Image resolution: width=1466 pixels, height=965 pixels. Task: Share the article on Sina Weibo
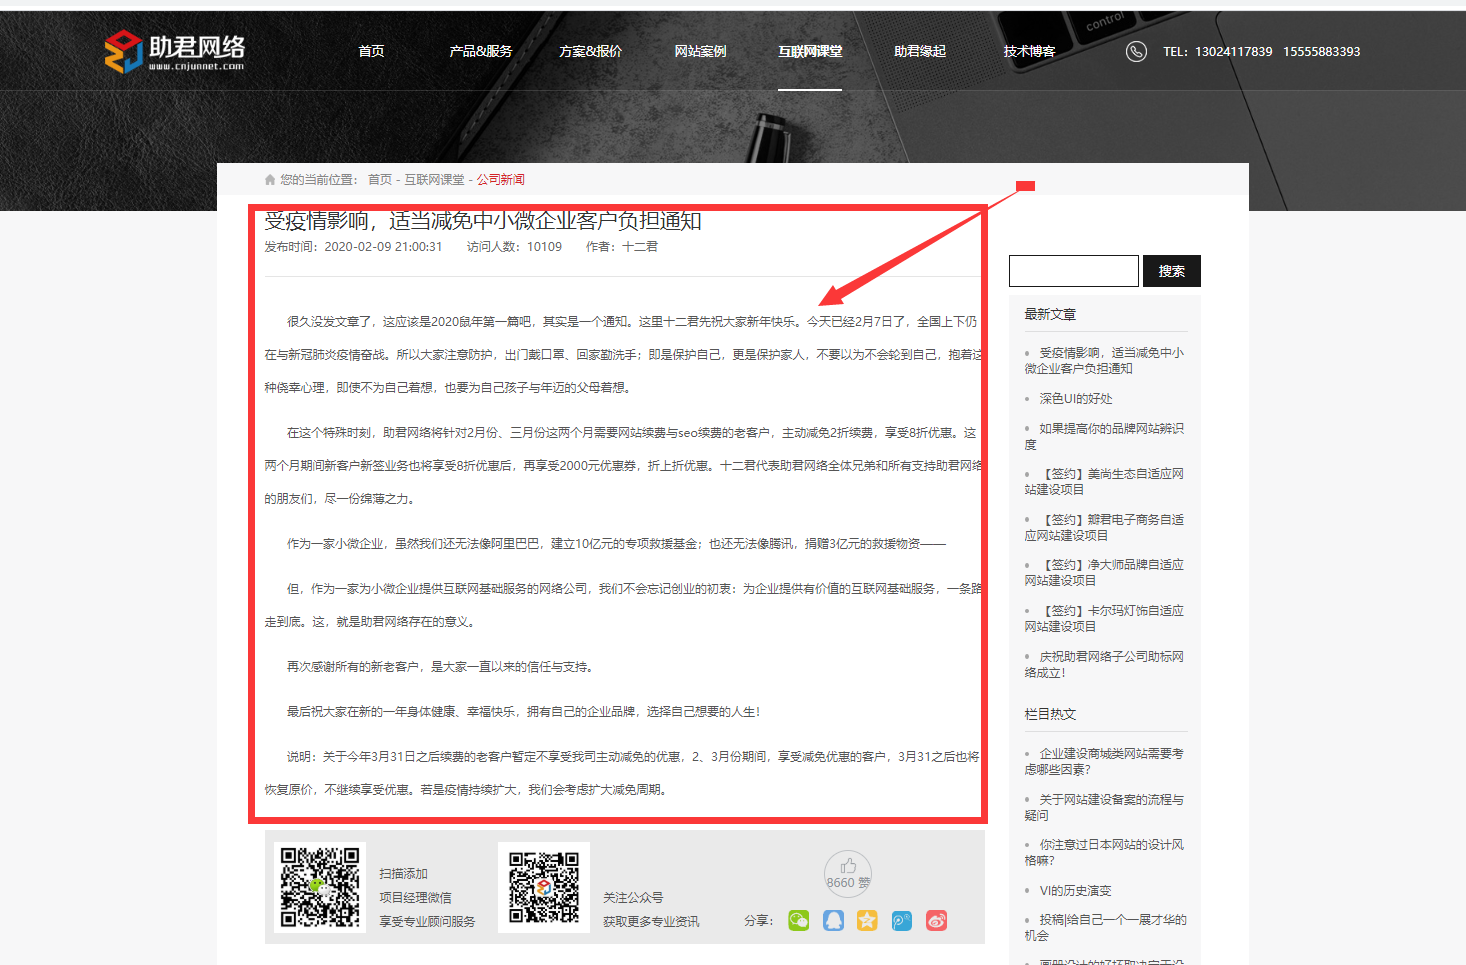[936, 920]
